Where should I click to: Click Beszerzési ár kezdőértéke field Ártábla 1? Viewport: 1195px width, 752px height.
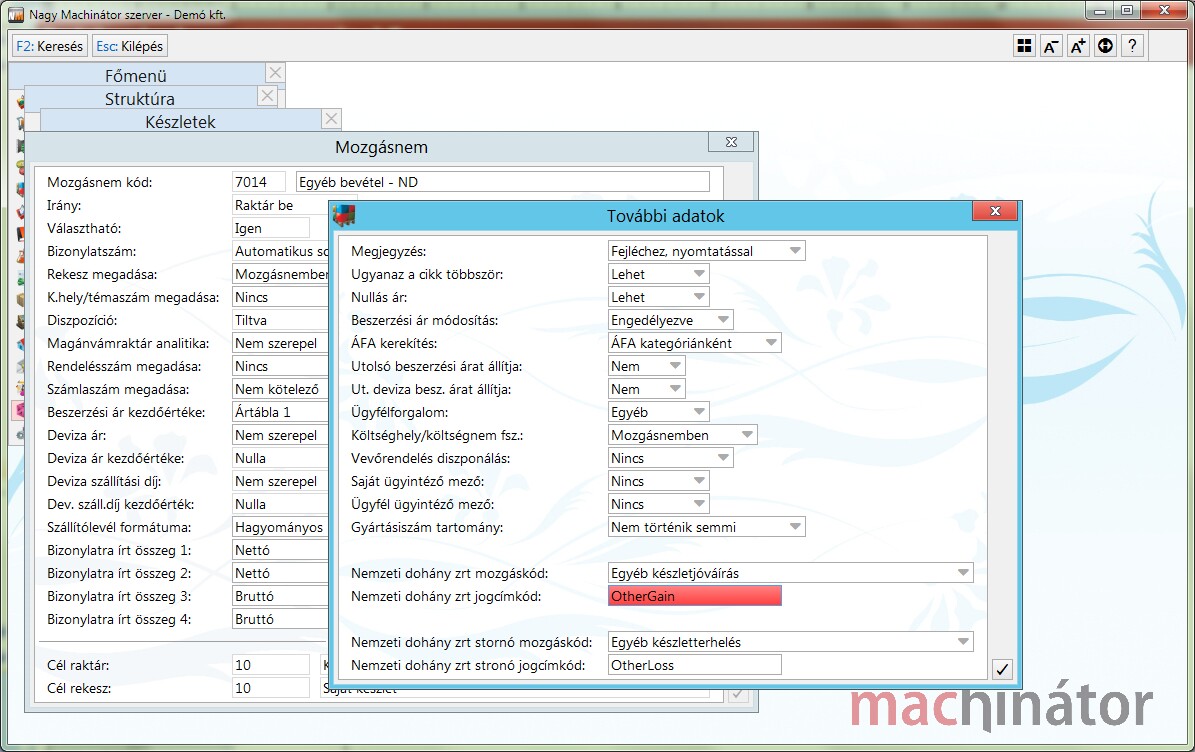tap(280, 412)
